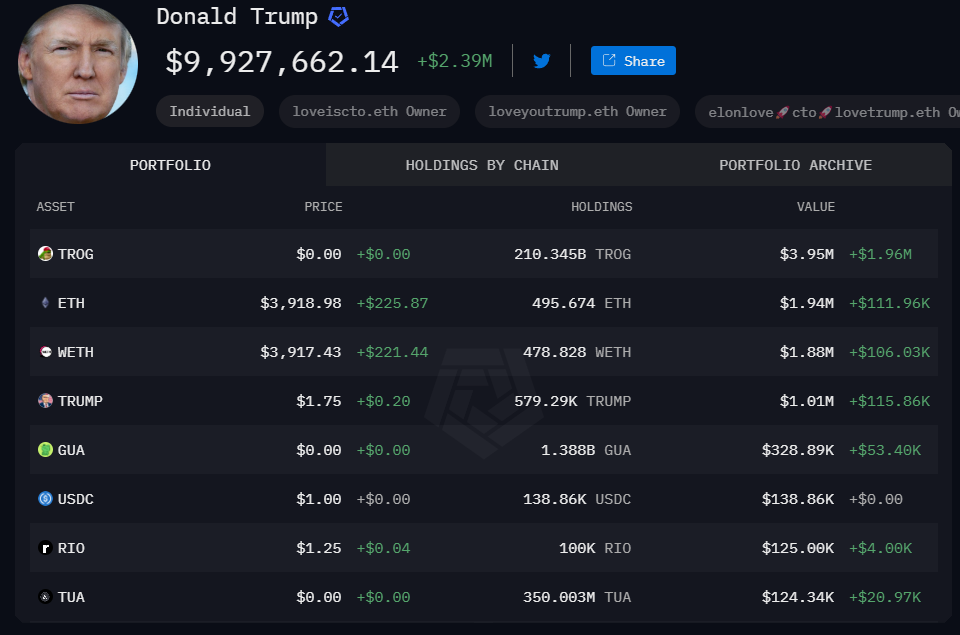This screenshot has height=635, width=960.
Task: Click the 495.674 ETH holdings
Action: (582, 303)
